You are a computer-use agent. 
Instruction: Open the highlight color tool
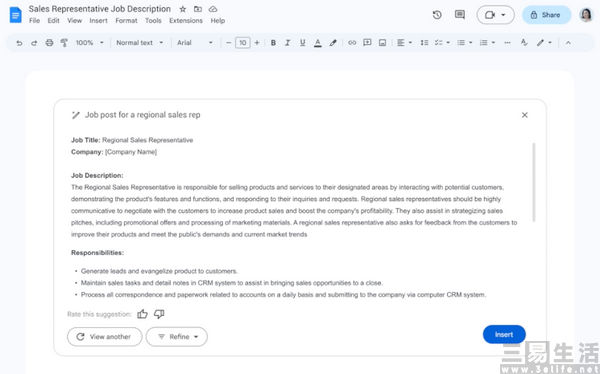point(333,43)
